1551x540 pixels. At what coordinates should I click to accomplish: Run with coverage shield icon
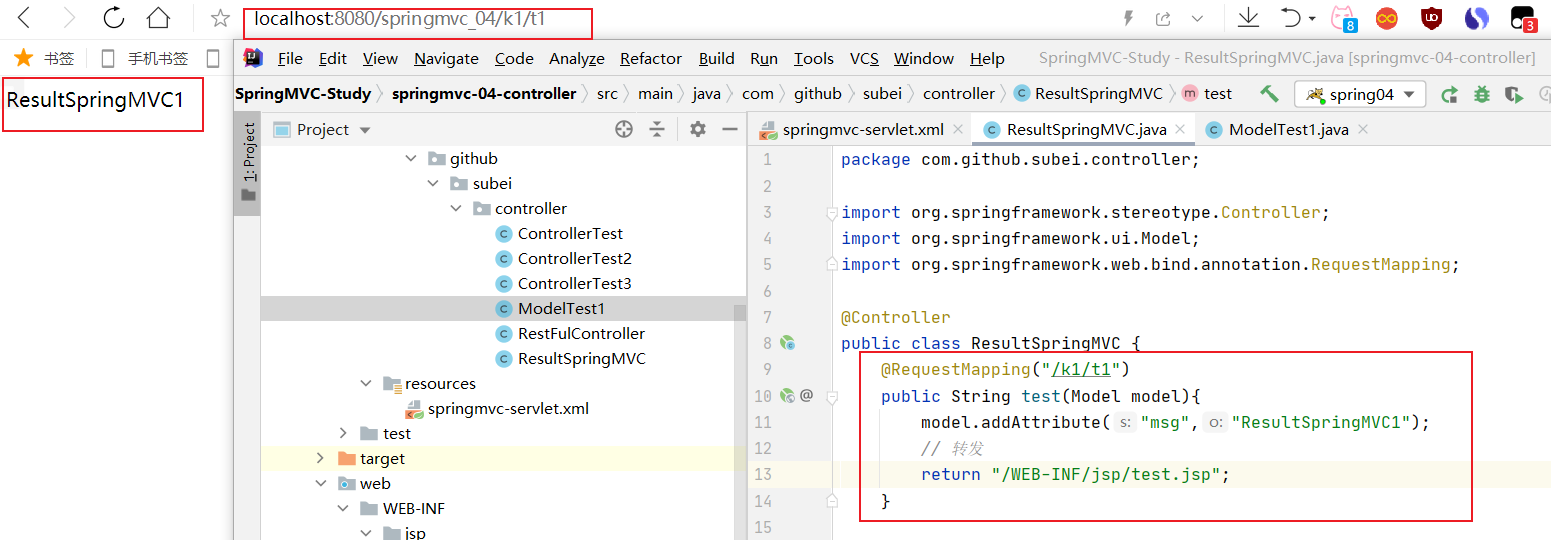[x=1515, y=95]
